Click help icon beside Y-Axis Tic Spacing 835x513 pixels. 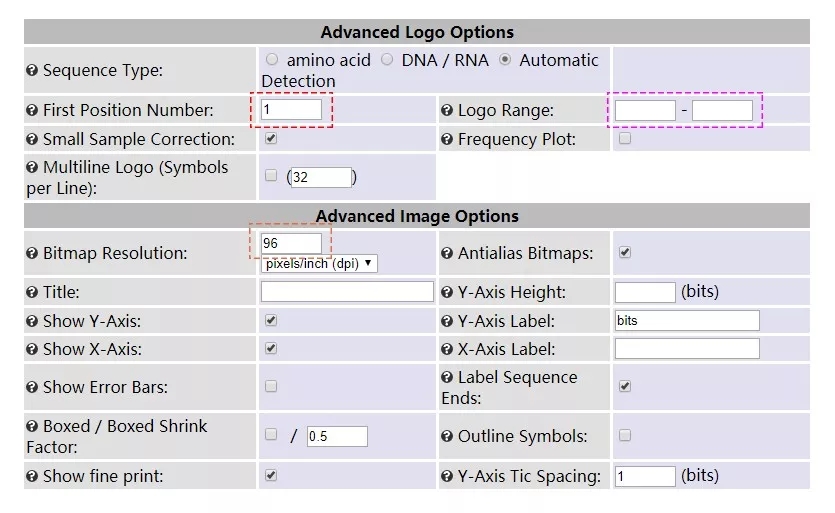click(x=447, y=476)
